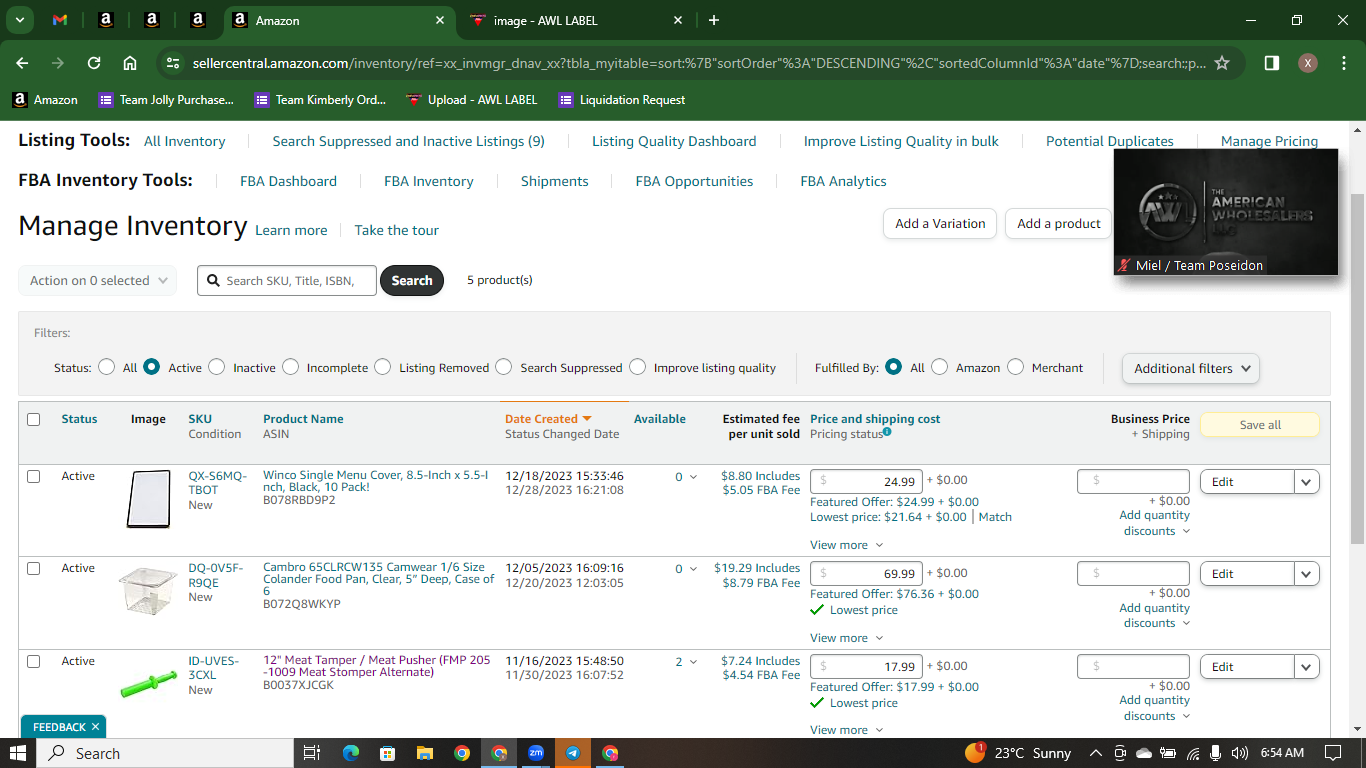
Task: Go back to the previous page
Action: point(23,63)
